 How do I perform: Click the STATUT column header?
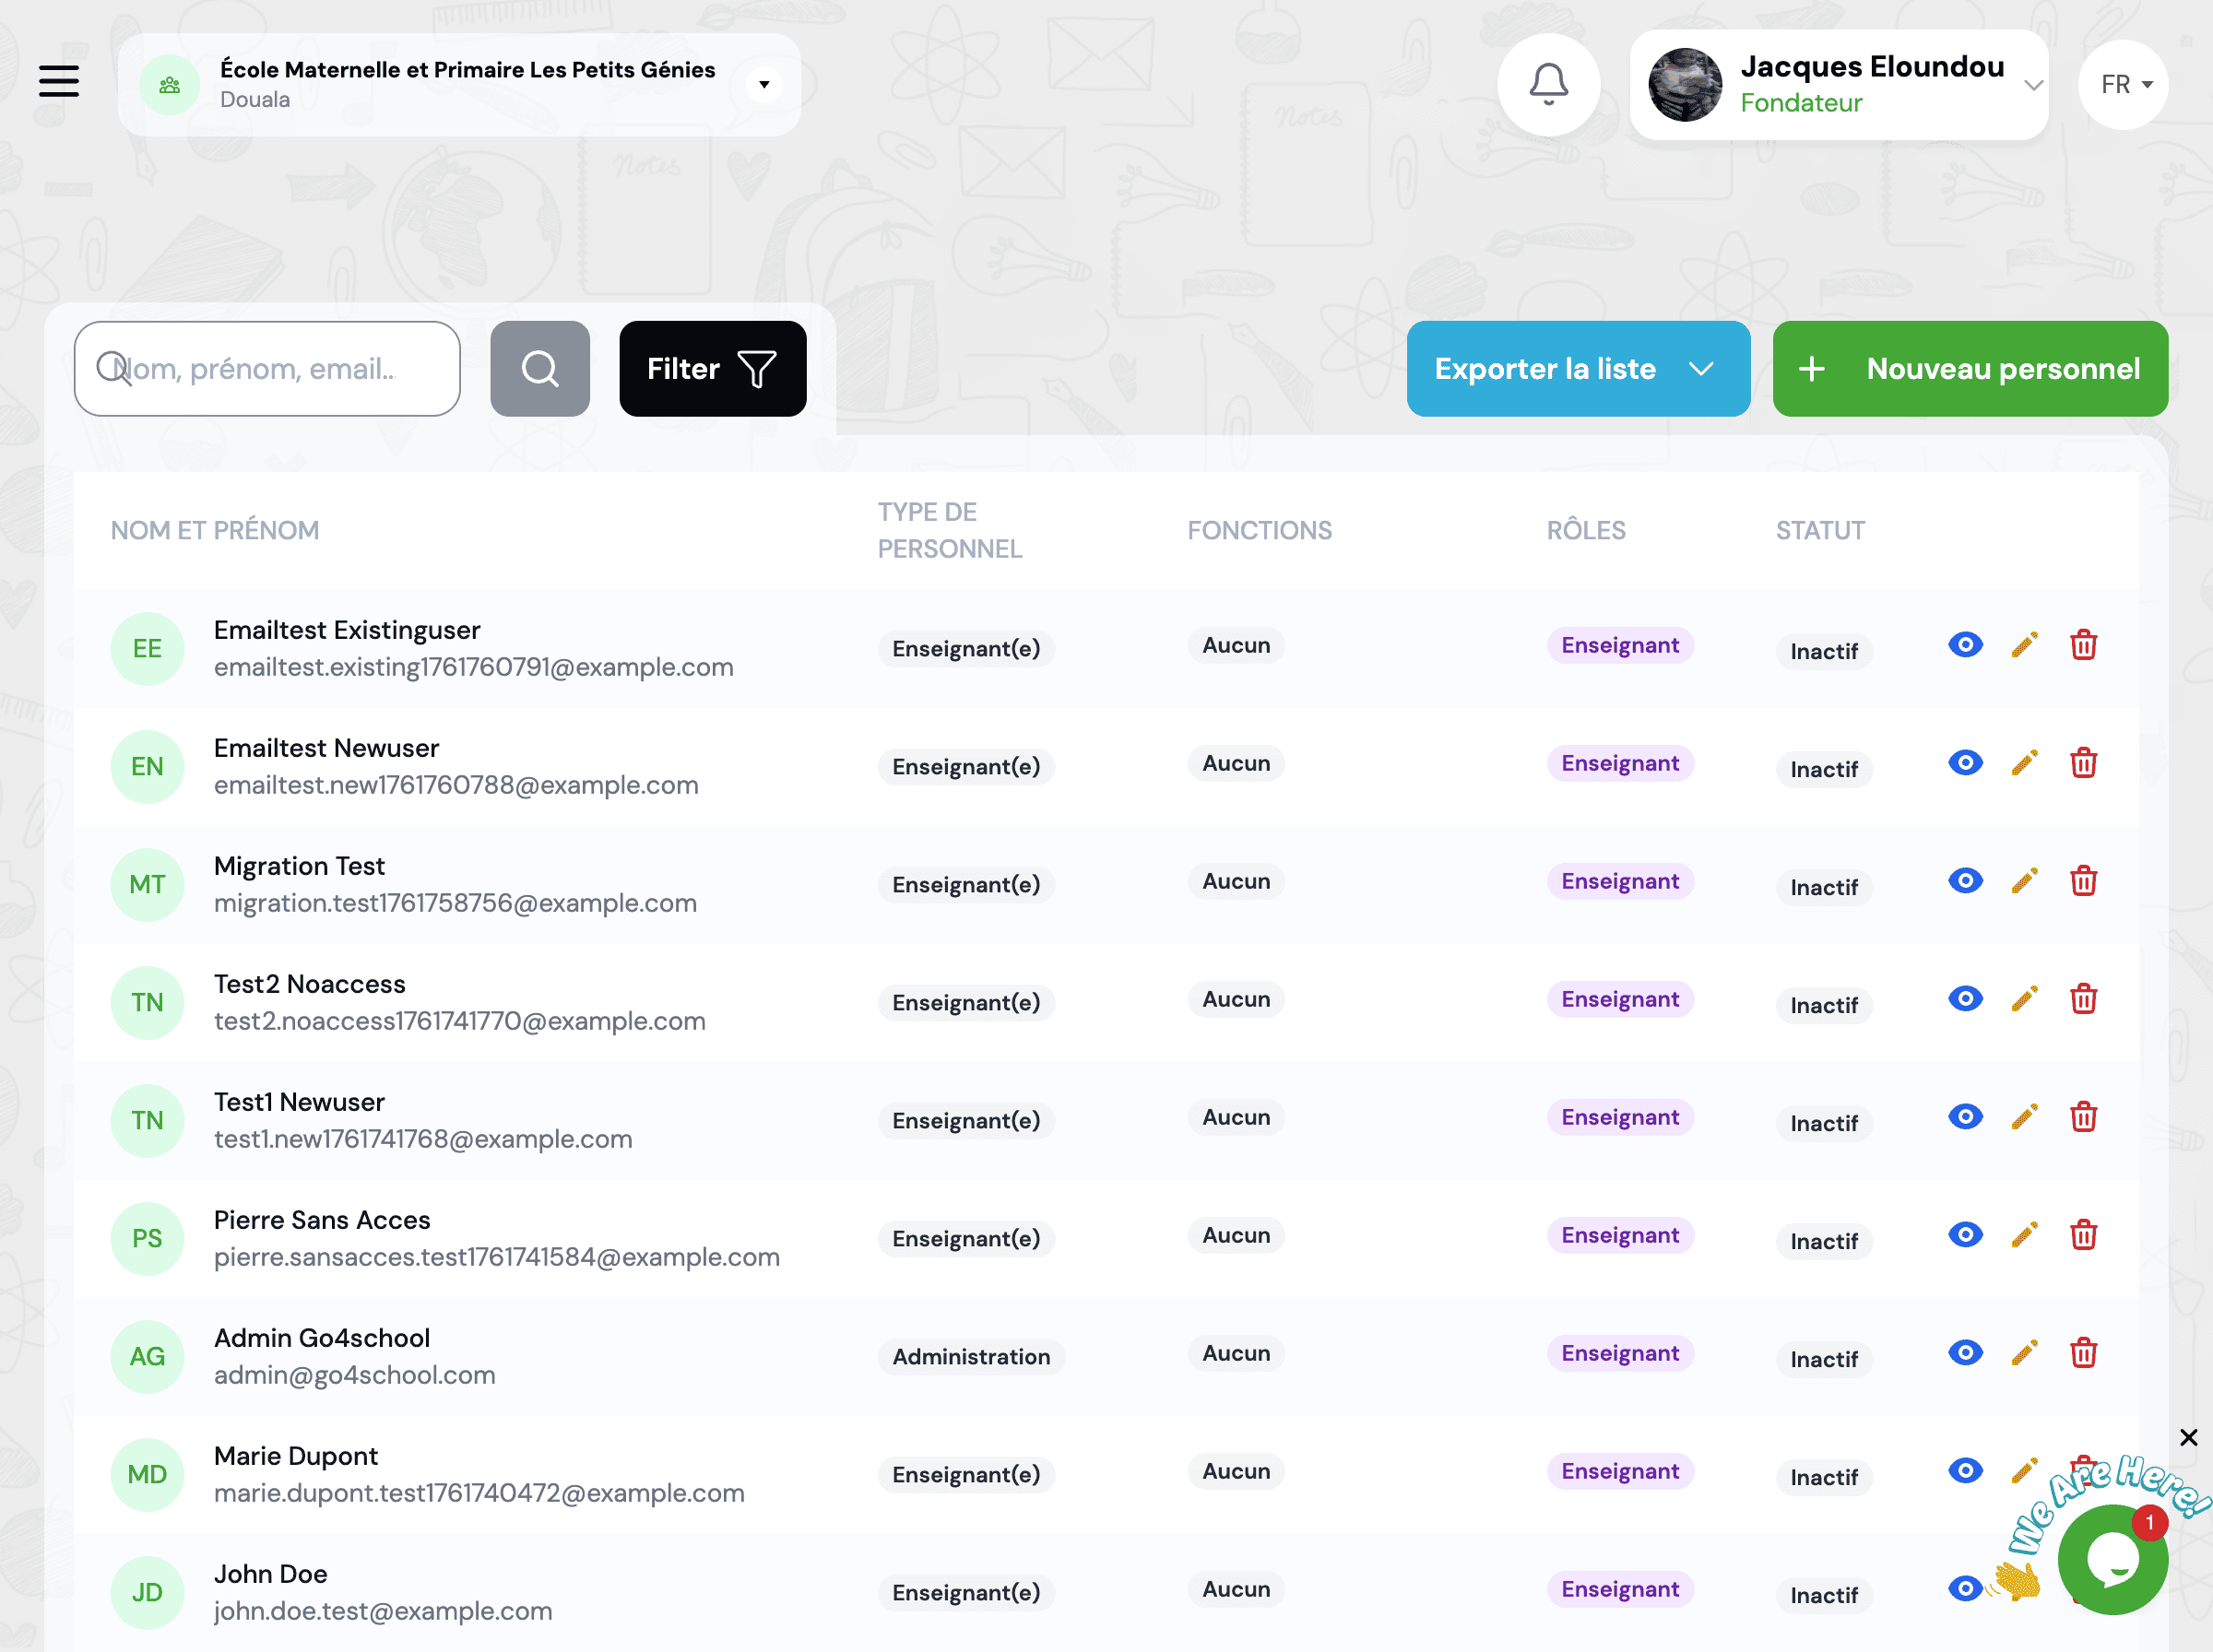1819,531
